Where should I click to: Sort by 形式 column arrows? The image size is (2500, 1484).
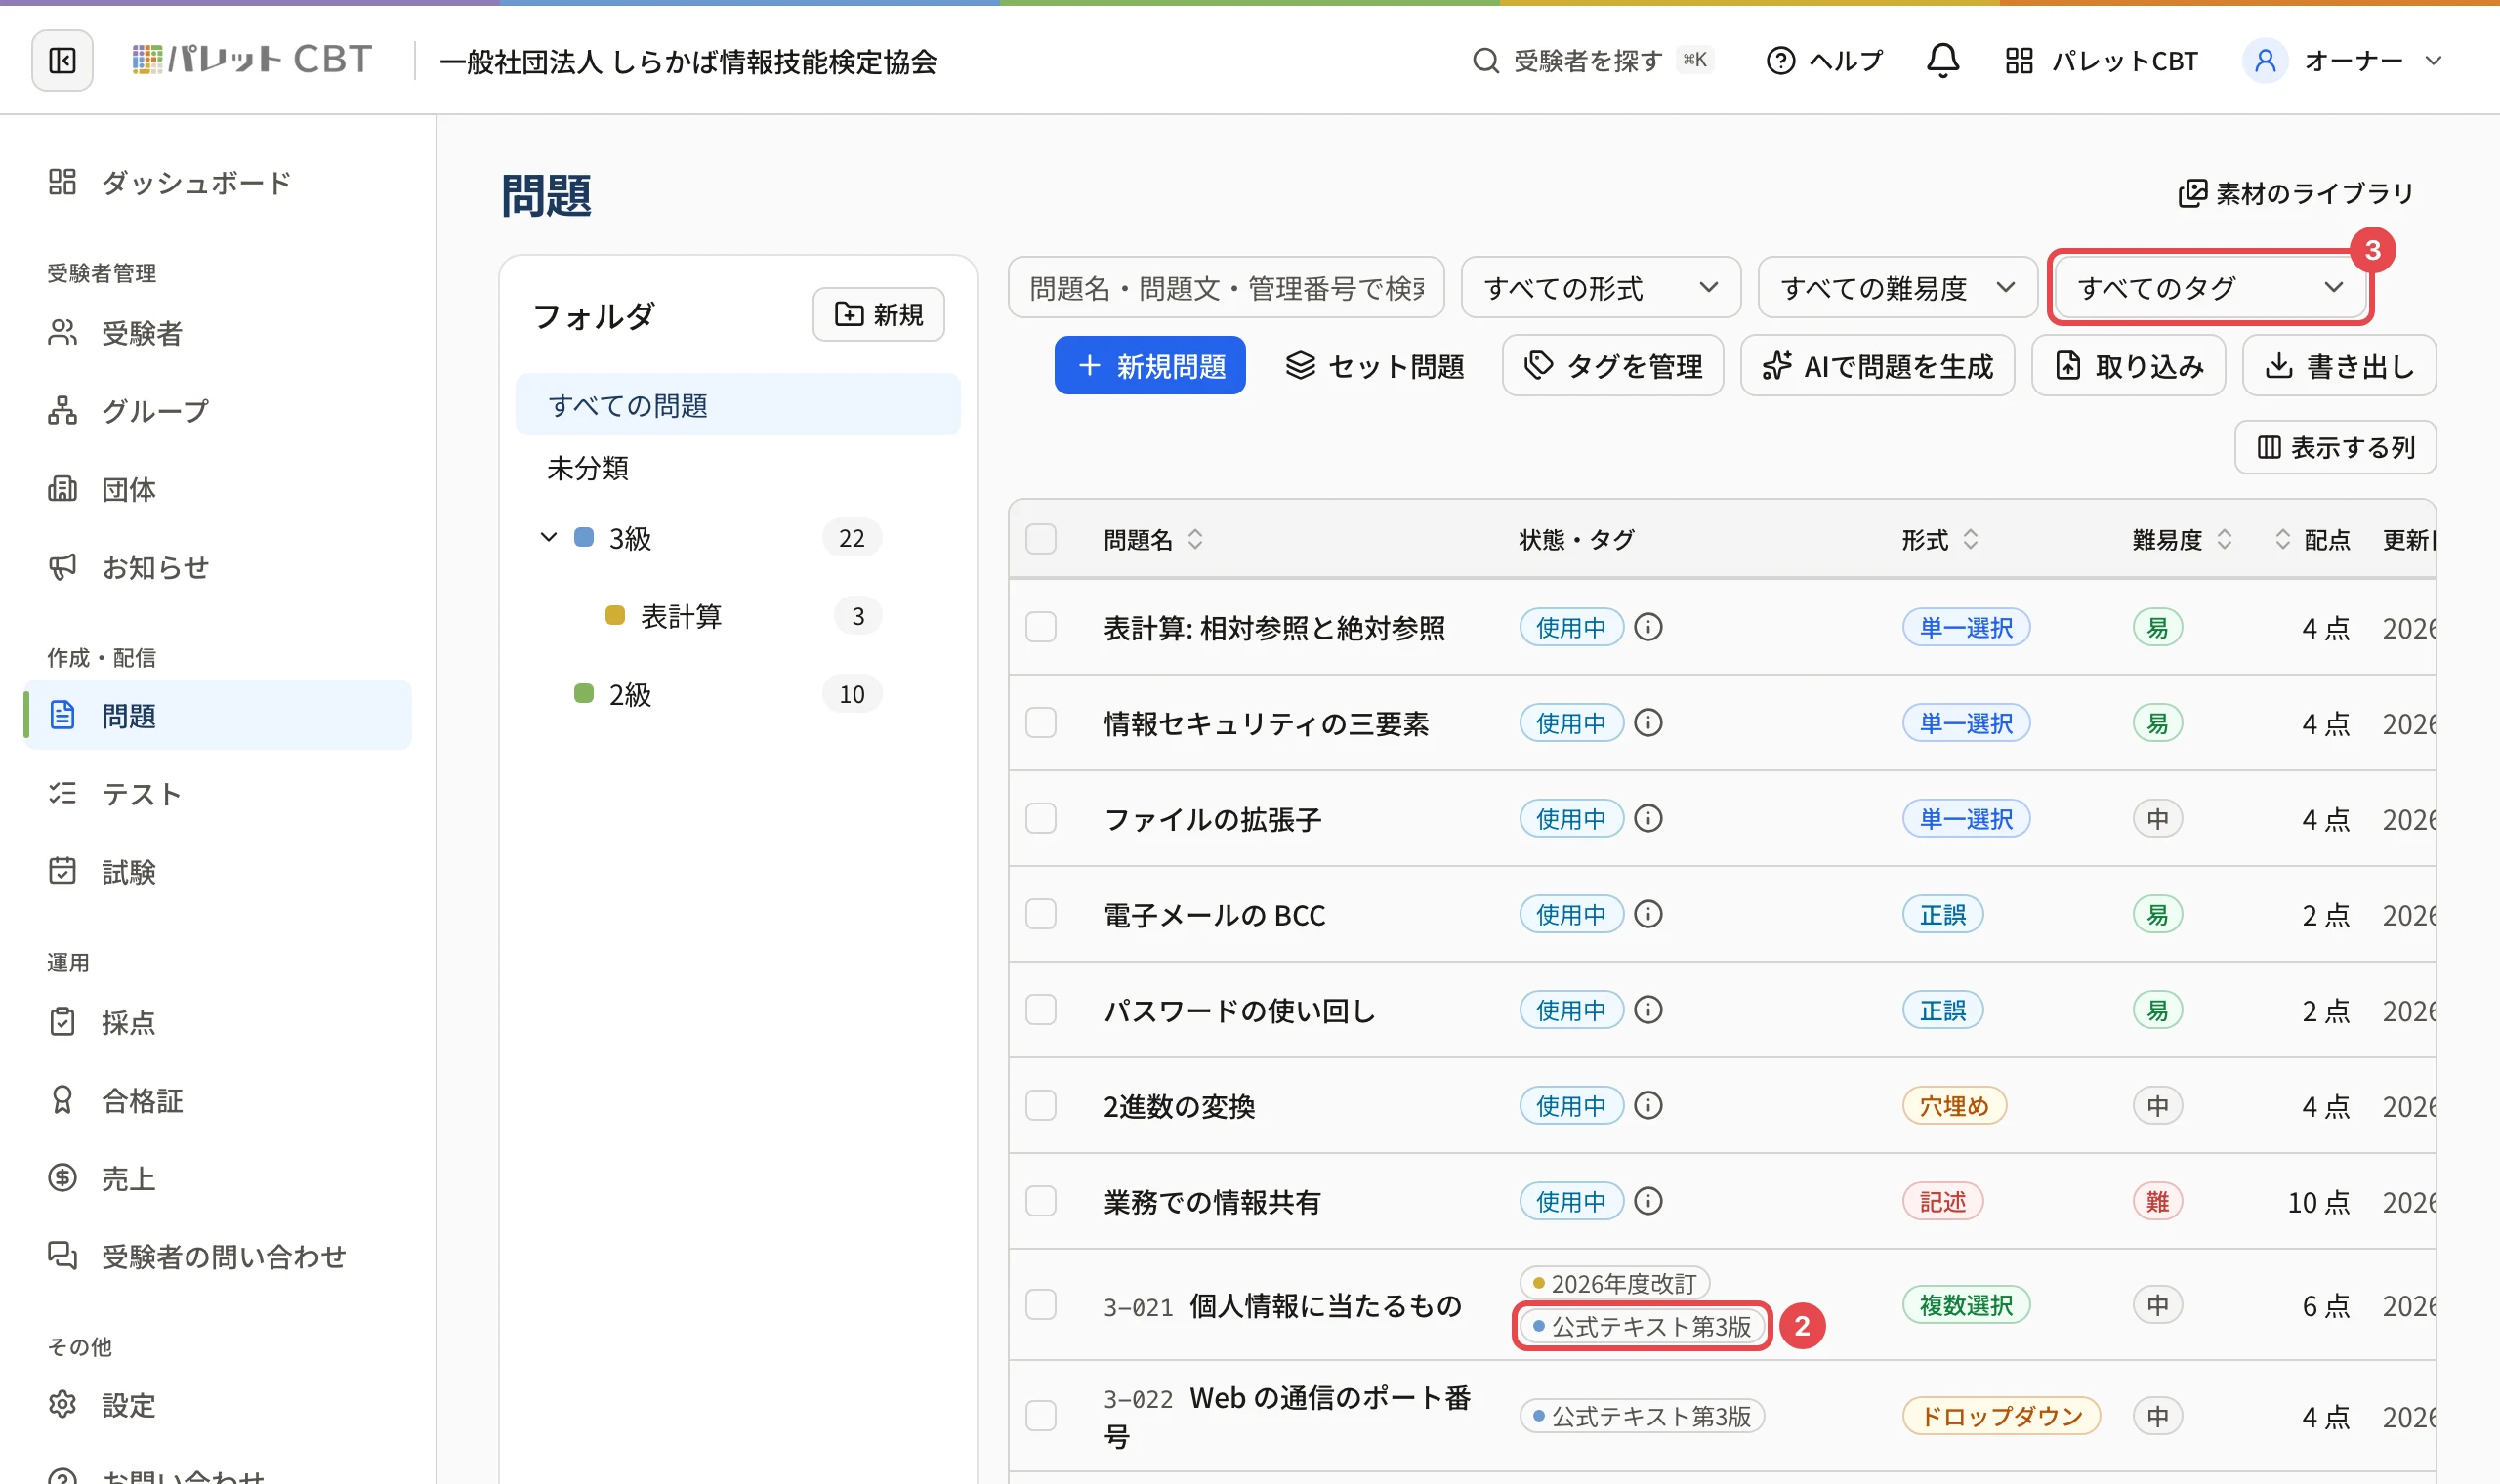point(1970,540)
